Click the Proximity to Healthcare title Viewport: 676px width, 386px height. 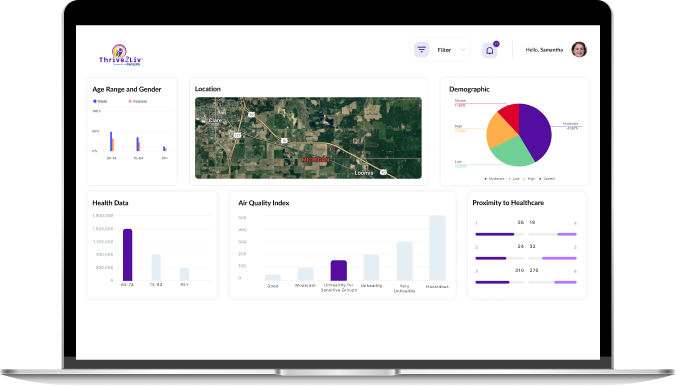508,203
